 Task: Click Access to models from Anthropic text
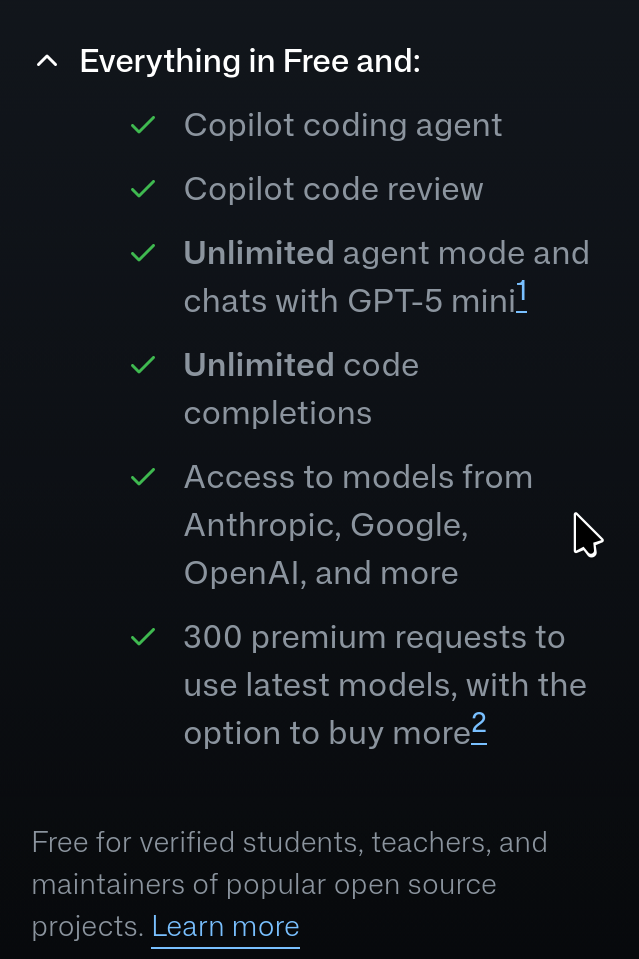click(358, 525)
